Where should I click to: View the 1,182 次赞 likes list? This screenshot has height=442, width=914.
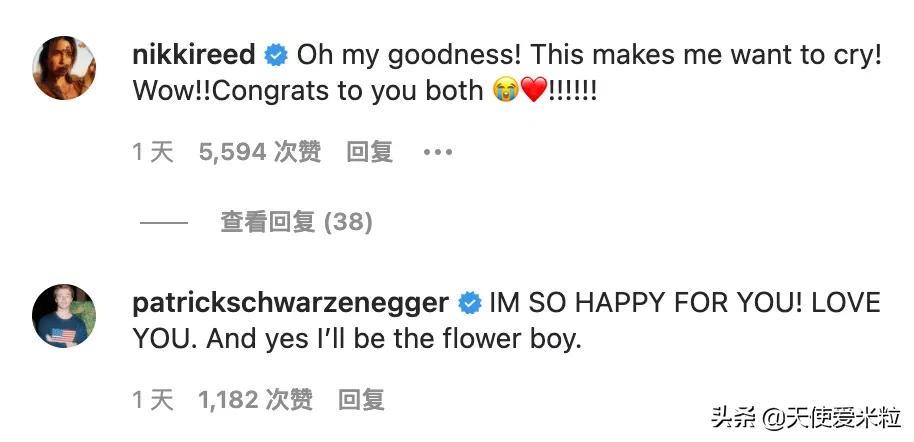pyautogui.click(x=255, y=401)
